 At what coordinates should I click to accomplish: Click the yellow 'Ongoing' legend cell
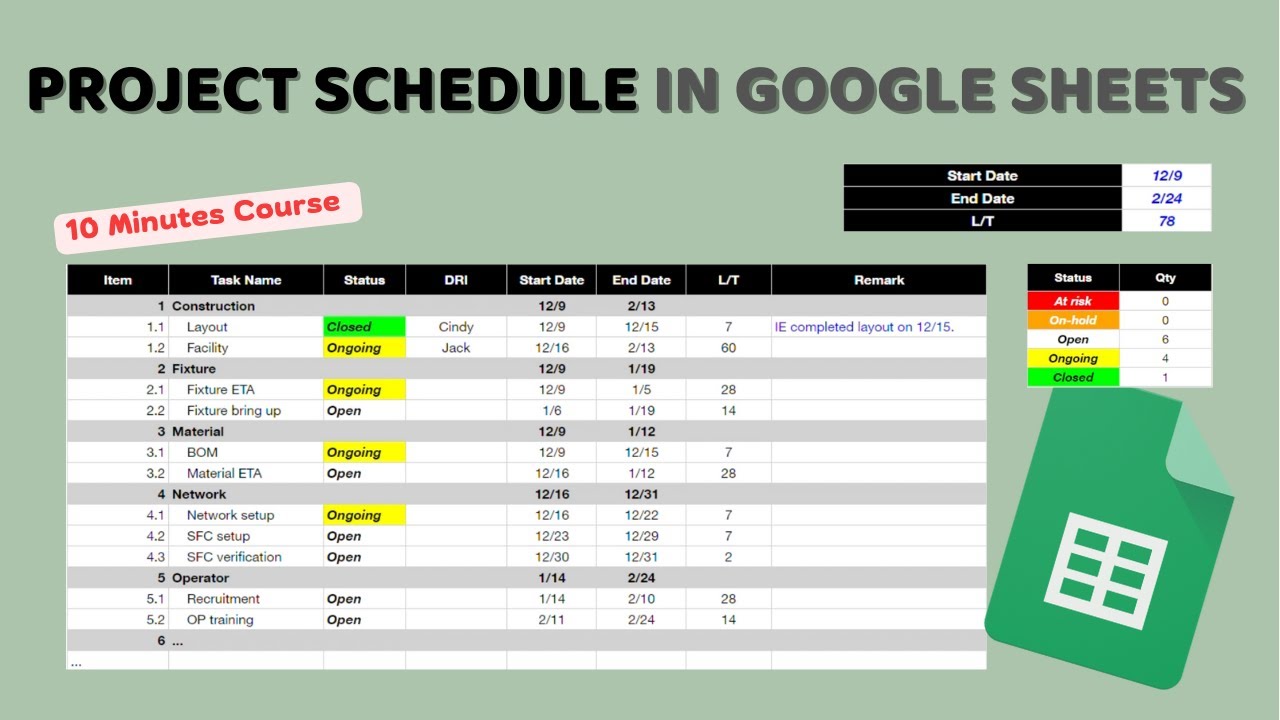[x=1073, y=358]
